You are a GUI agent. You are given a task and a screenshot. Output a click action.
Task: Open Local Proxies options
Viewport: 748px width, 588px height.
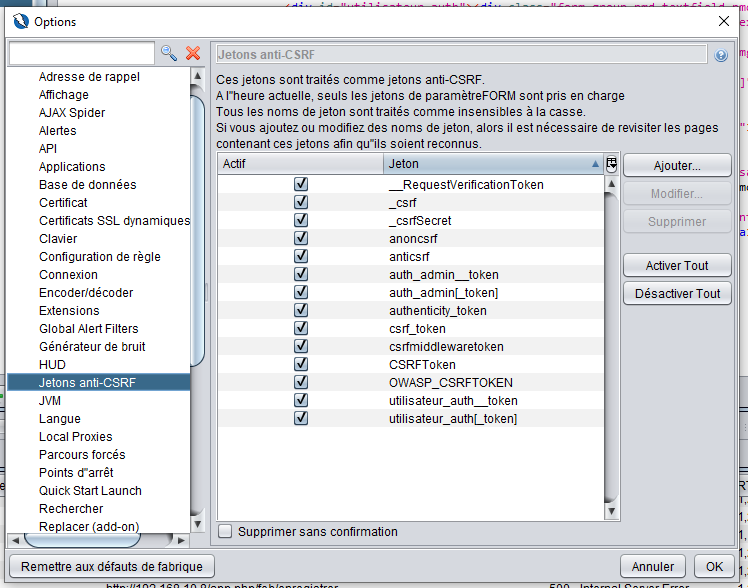75,437
